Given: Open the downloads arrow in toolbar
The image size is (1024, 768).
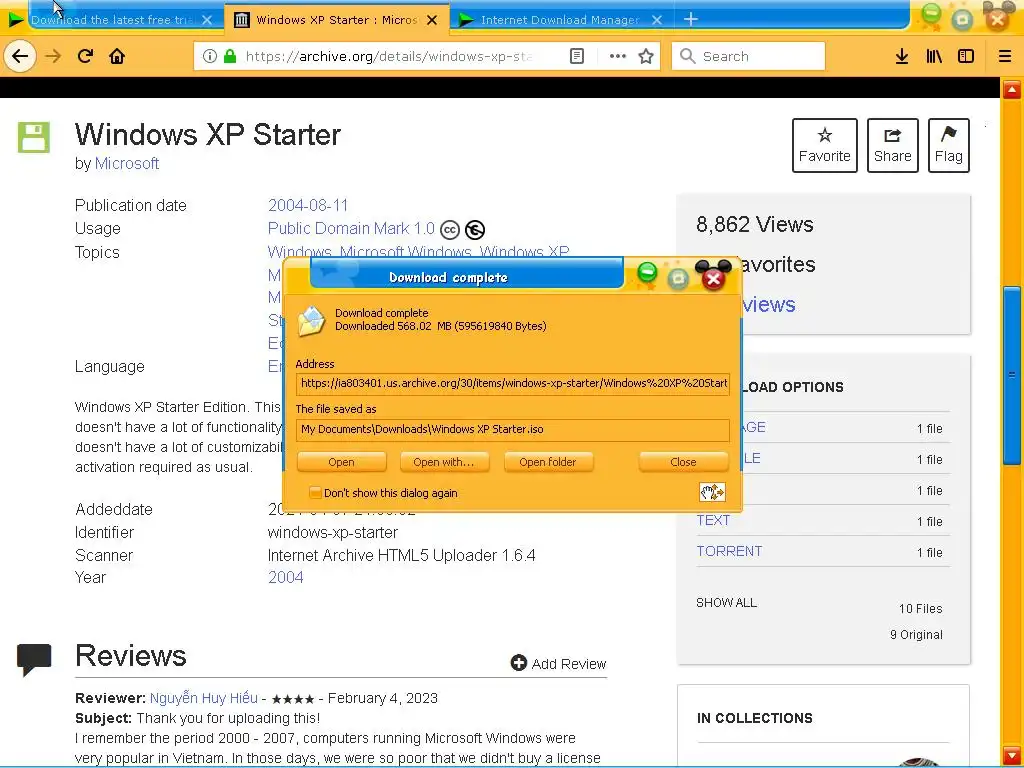Looking at the screenshot, I should click(902, 56).
